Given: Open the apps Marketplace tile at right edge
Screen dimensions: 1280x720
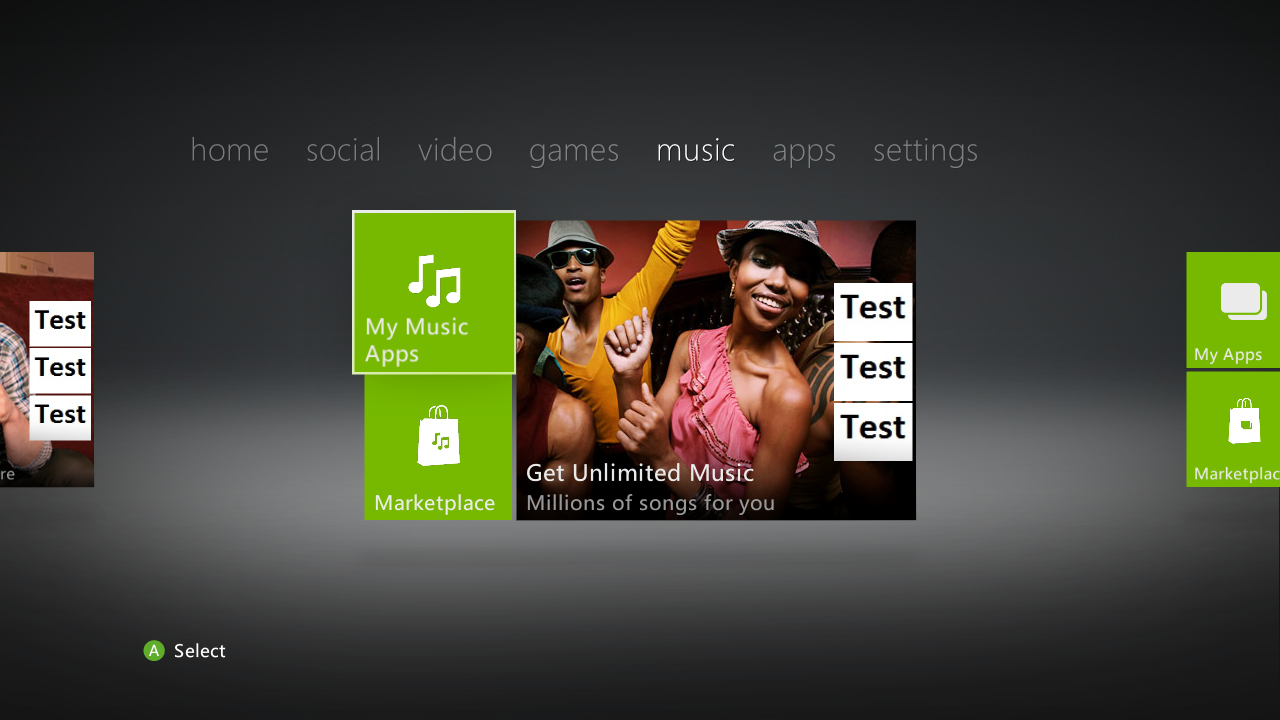Looking at the screenshot, I should point(1233,429).
